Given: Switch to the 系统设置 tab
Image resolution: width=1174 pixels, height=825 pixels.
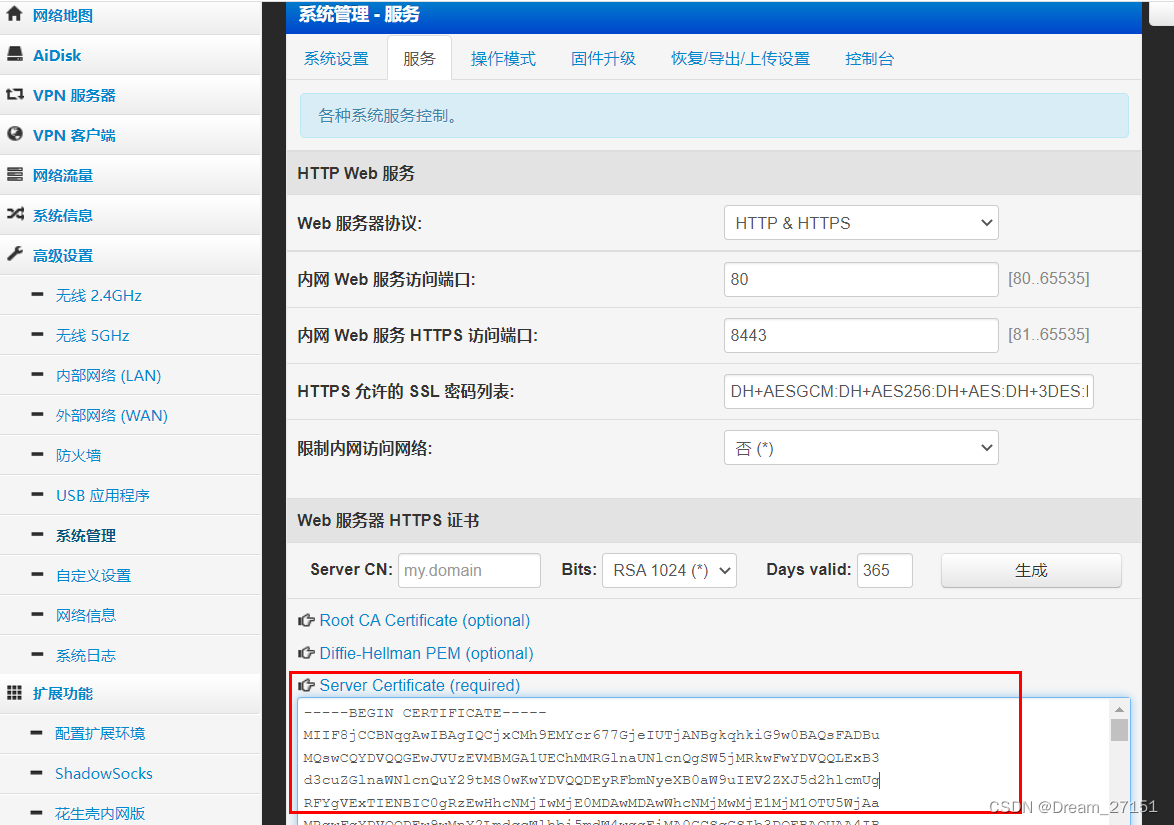Looking at the screenshot, I should (336, 58).
